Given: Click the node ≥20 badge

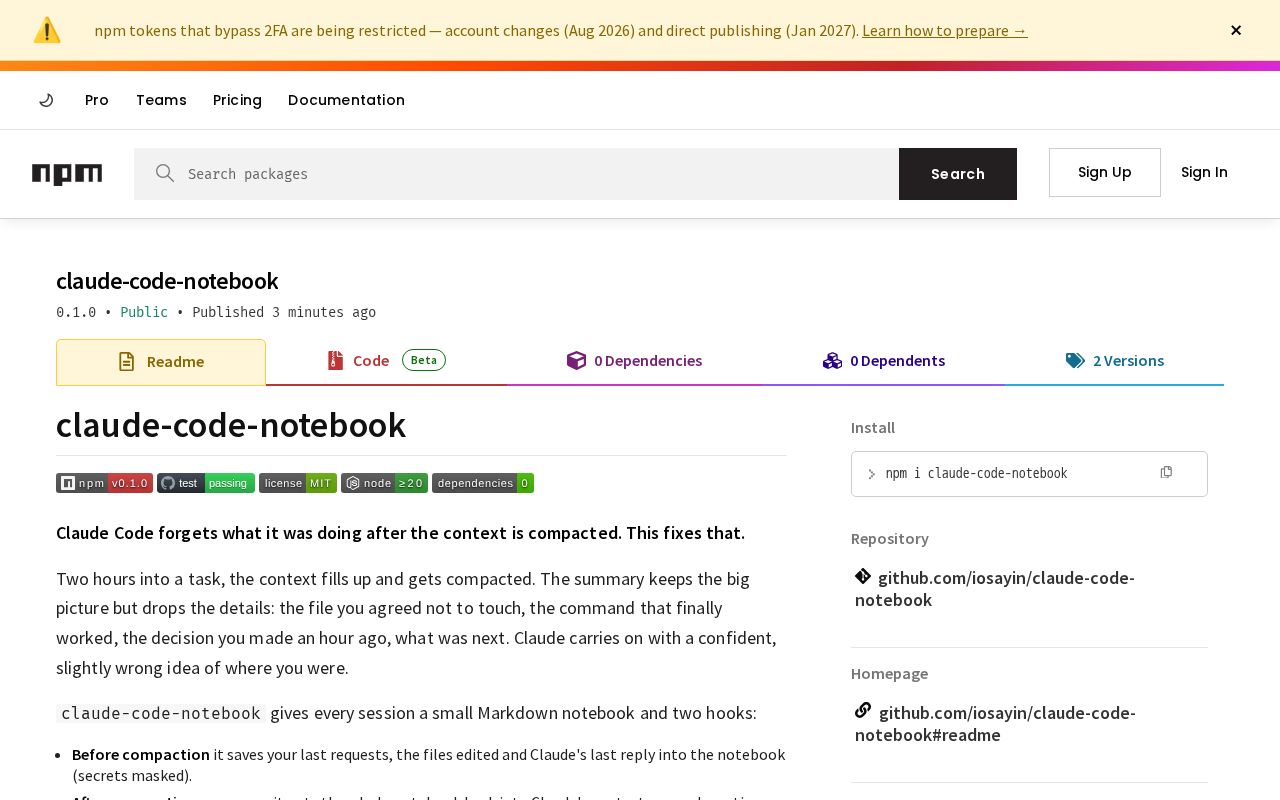Looking at the screenshot, I should tap(384, 483).
